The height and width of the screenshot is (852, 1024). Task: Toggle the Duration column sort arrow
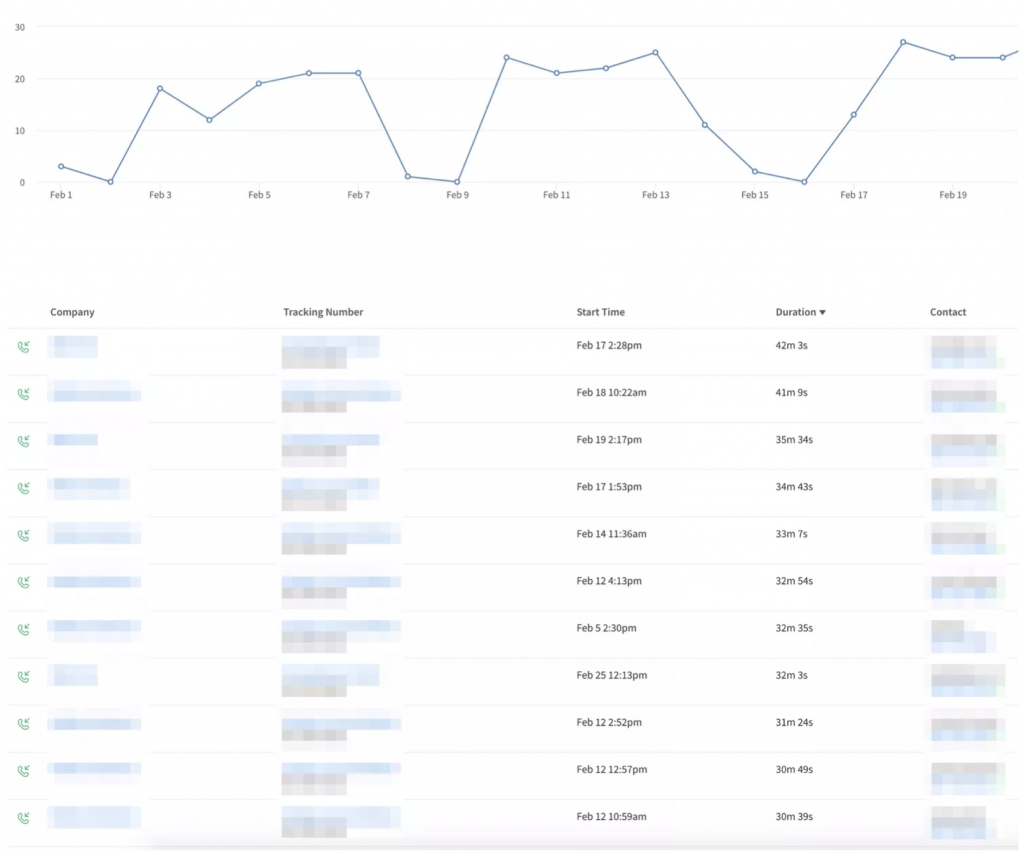coord(822,312)
